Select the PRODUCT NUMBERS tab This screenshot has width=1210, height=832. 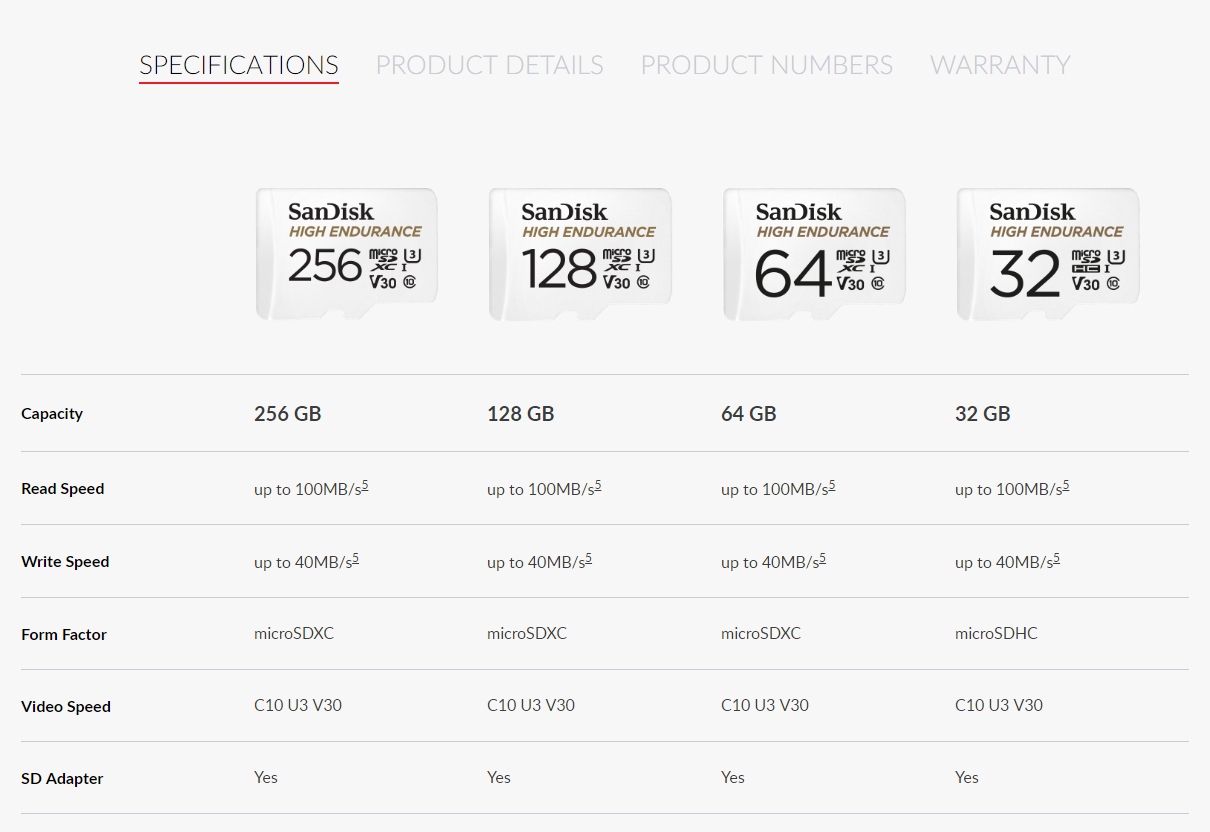click(766, 64)
